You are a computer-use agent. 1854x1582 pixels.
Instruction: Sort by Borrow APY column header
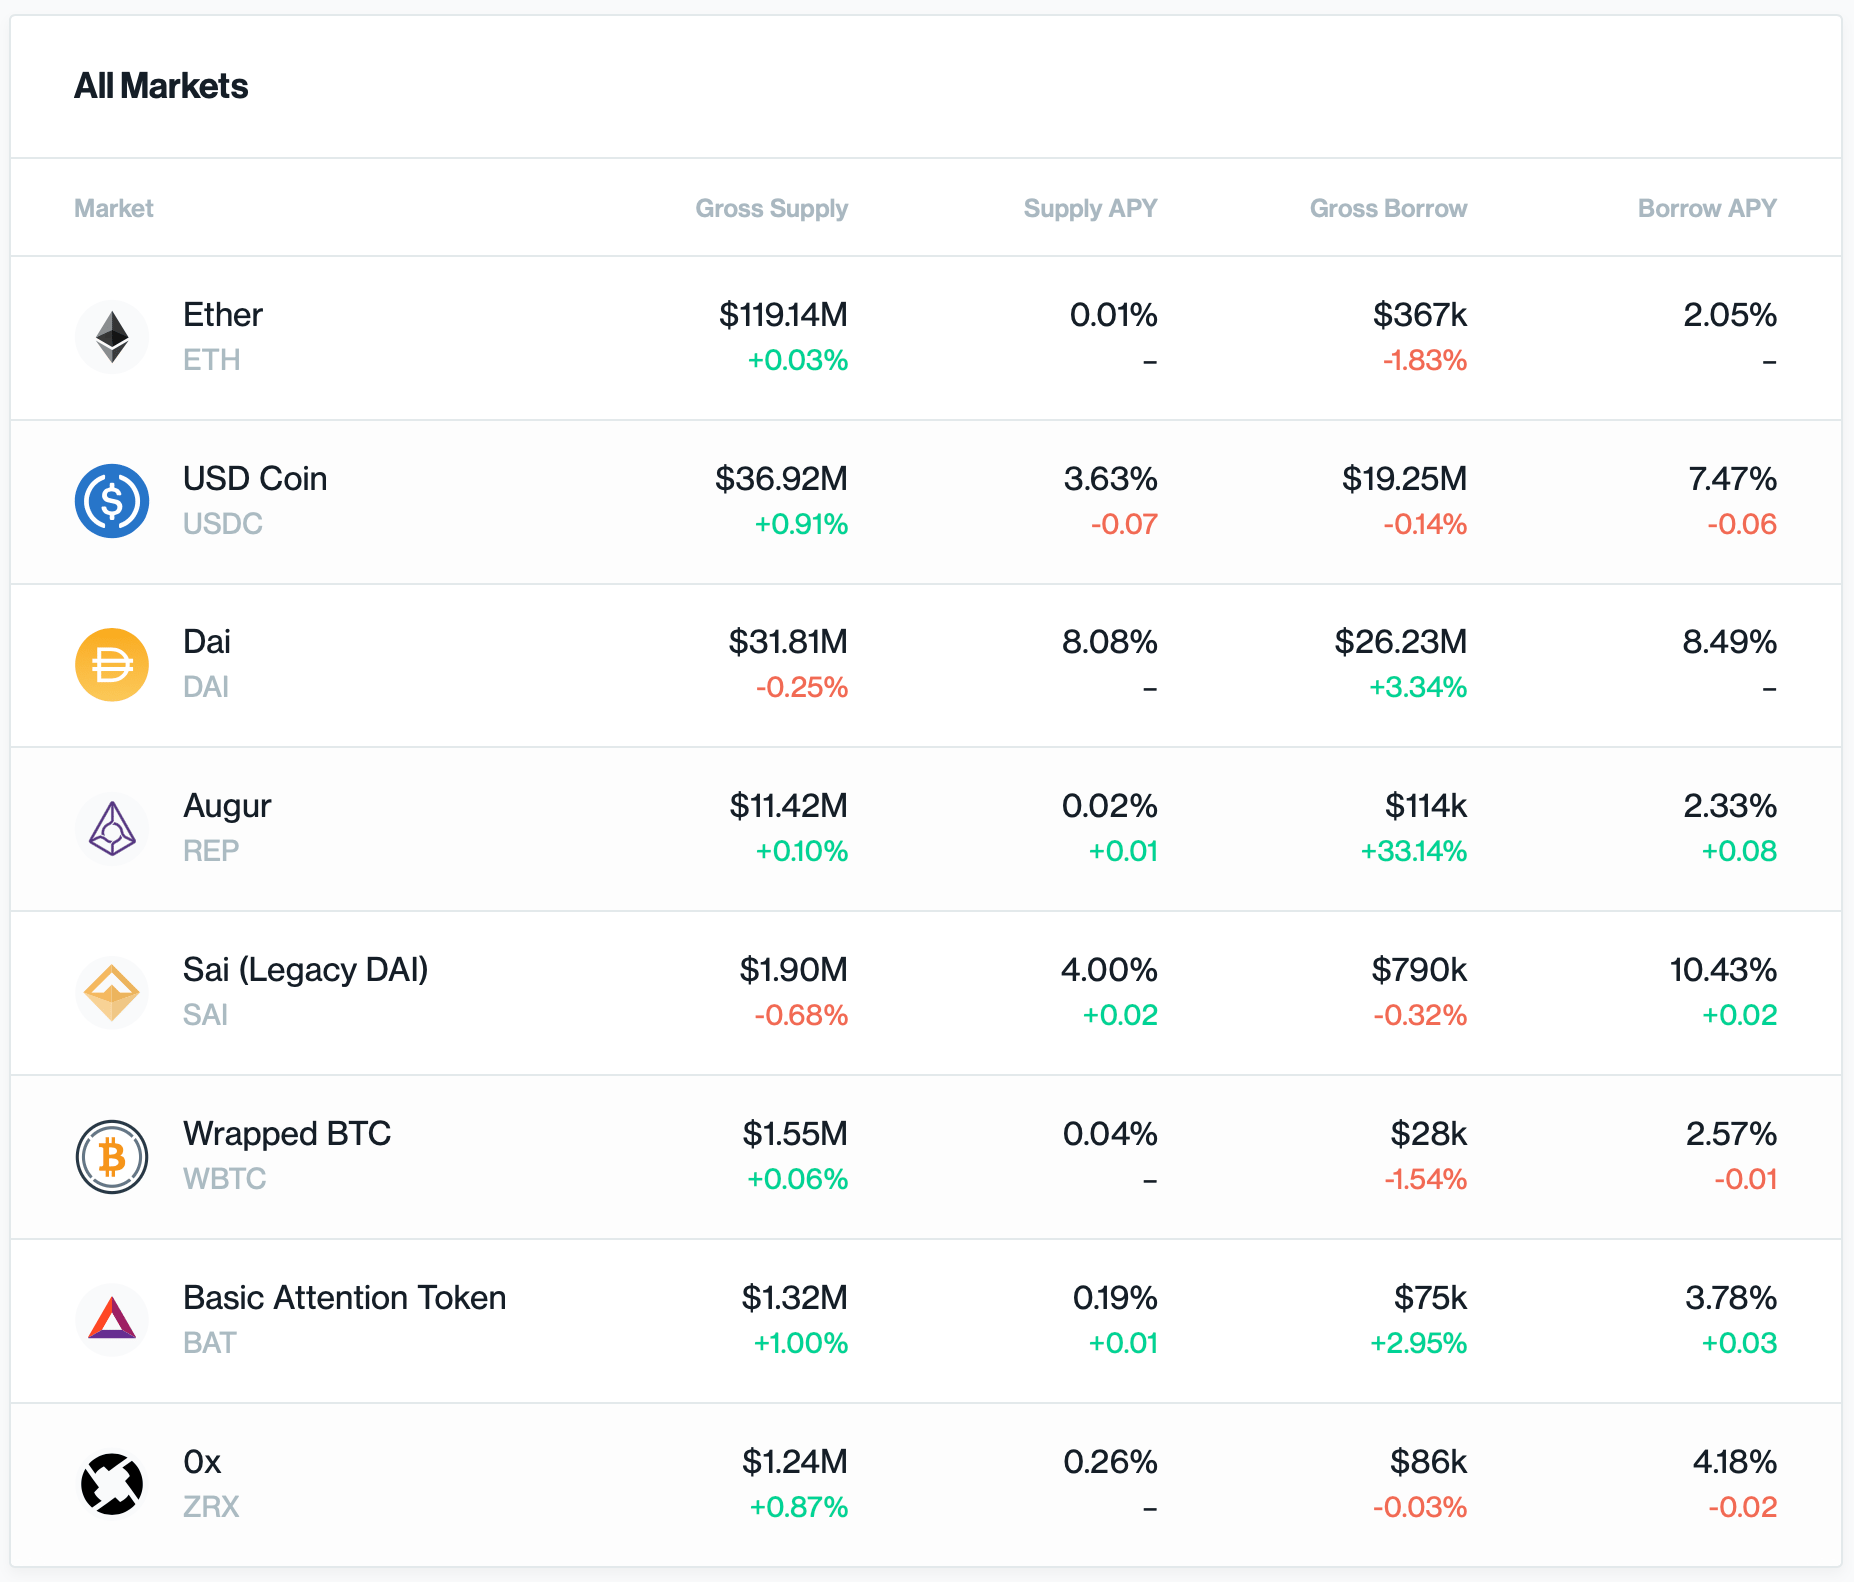click(x=1707, y=208)
